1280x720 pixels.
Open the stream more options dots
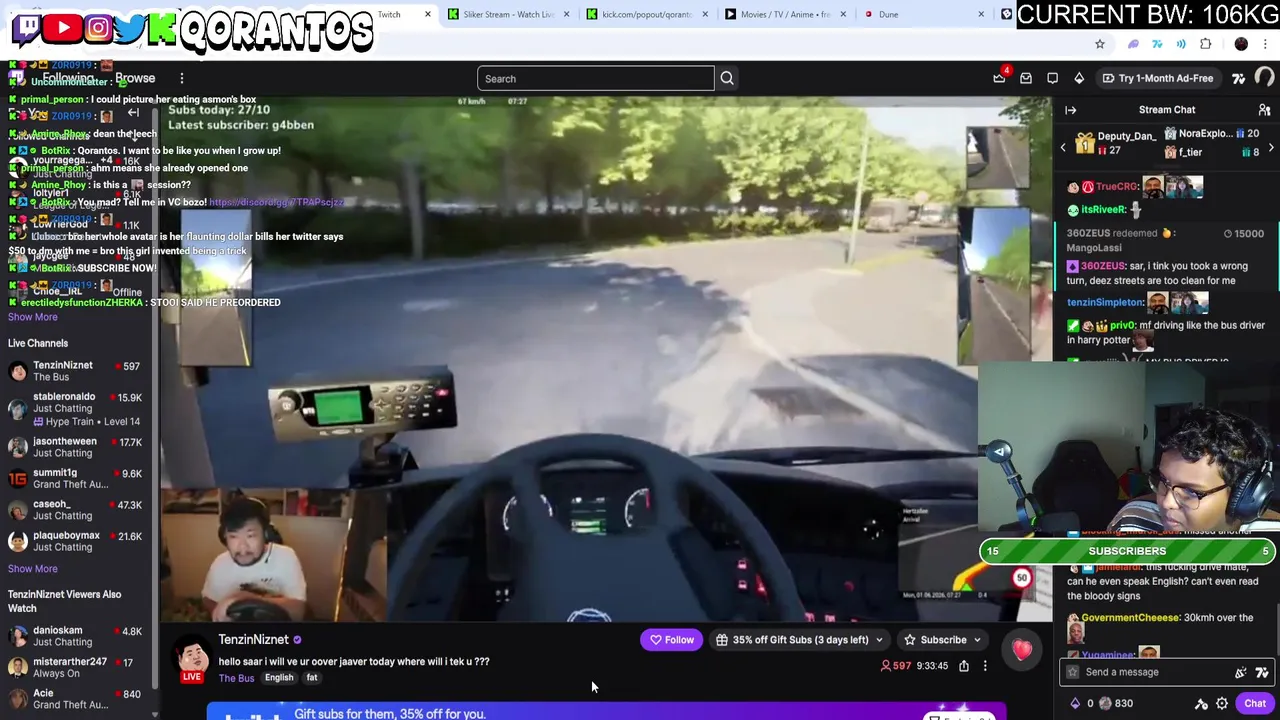point(985,666)
